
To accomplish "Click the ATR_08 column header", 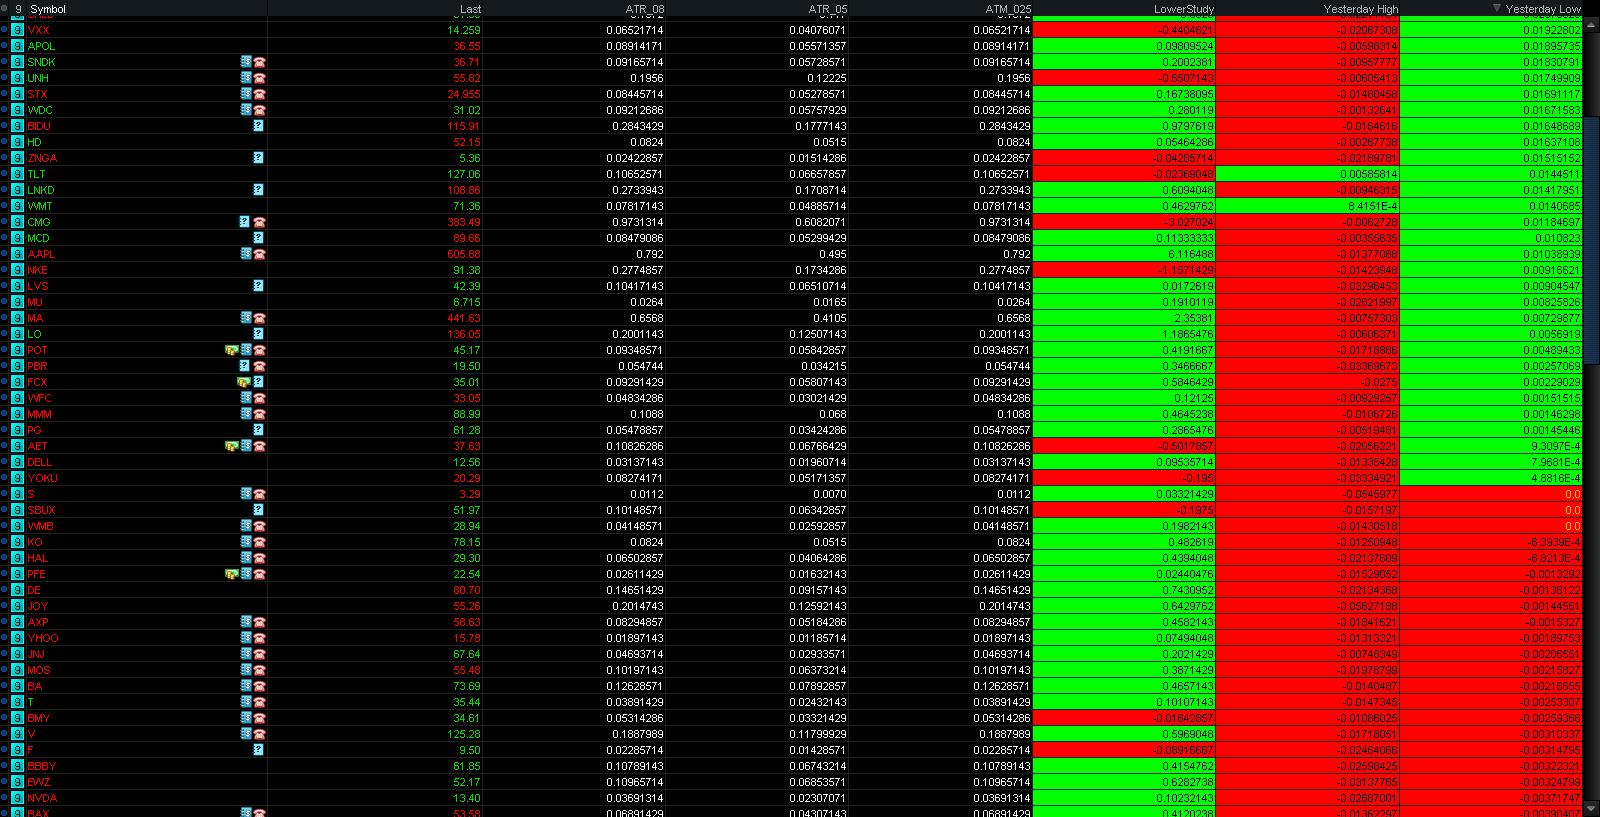I will tap(645, 9).
